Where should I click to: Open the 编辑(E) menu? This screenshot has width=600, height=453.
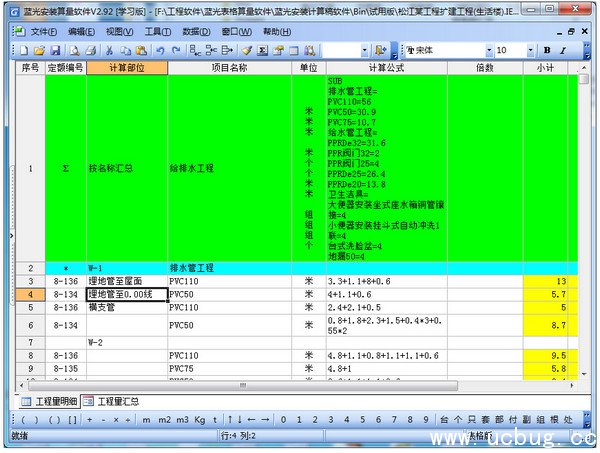click(x=82, y=32)
